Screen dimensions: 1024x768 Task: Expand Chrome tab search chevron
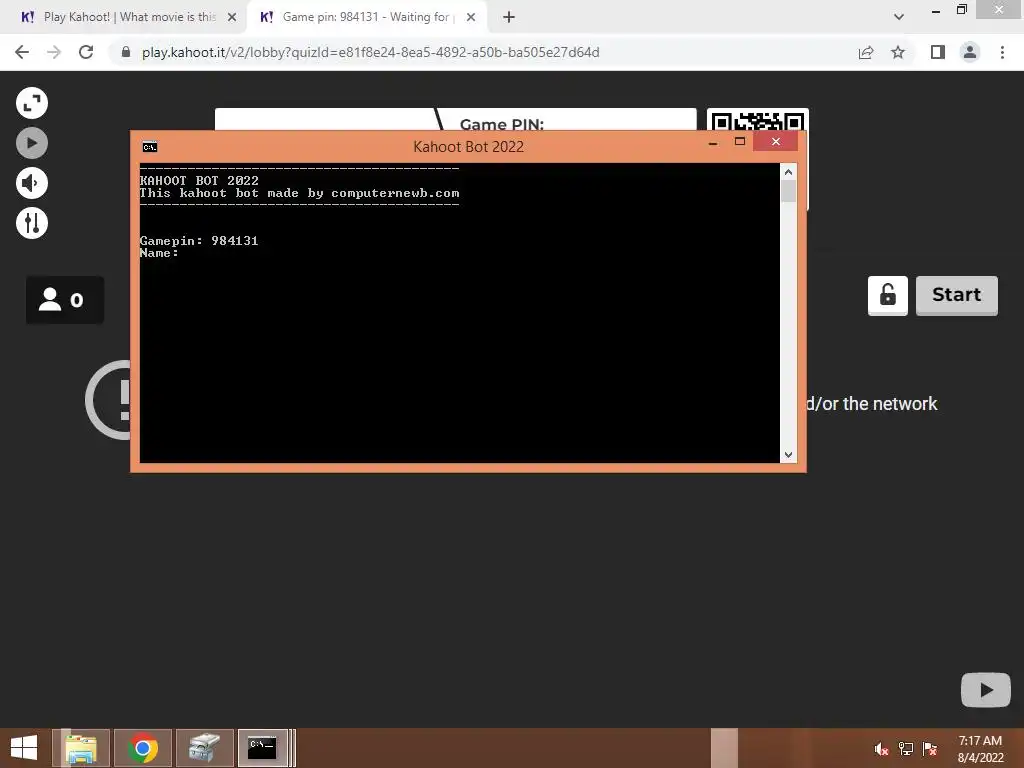click(x=899, y=17)
